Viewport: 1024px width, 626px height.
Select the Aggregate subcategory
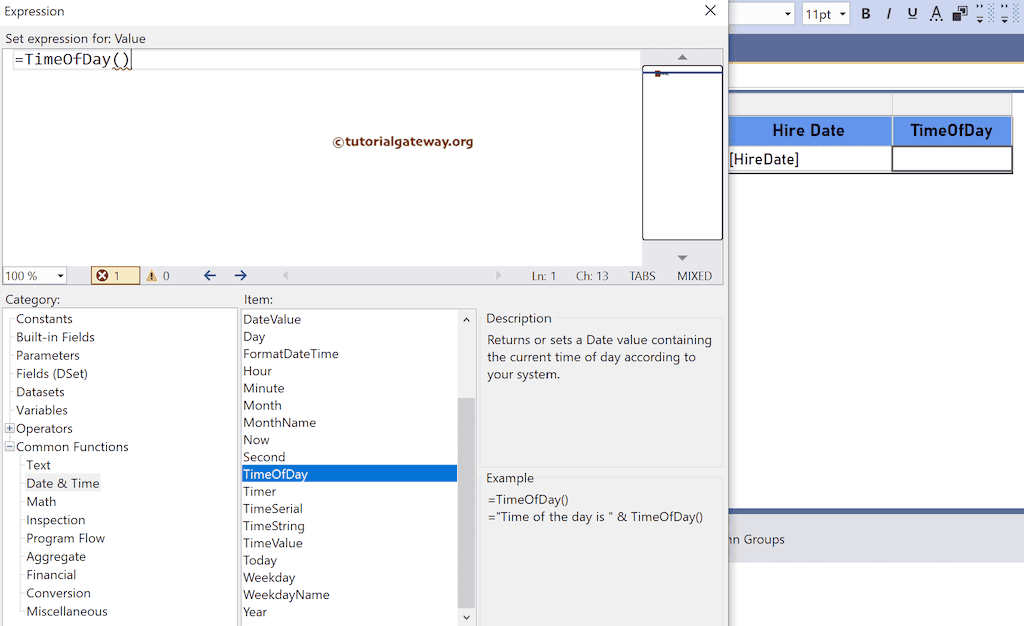coord(56,556)
